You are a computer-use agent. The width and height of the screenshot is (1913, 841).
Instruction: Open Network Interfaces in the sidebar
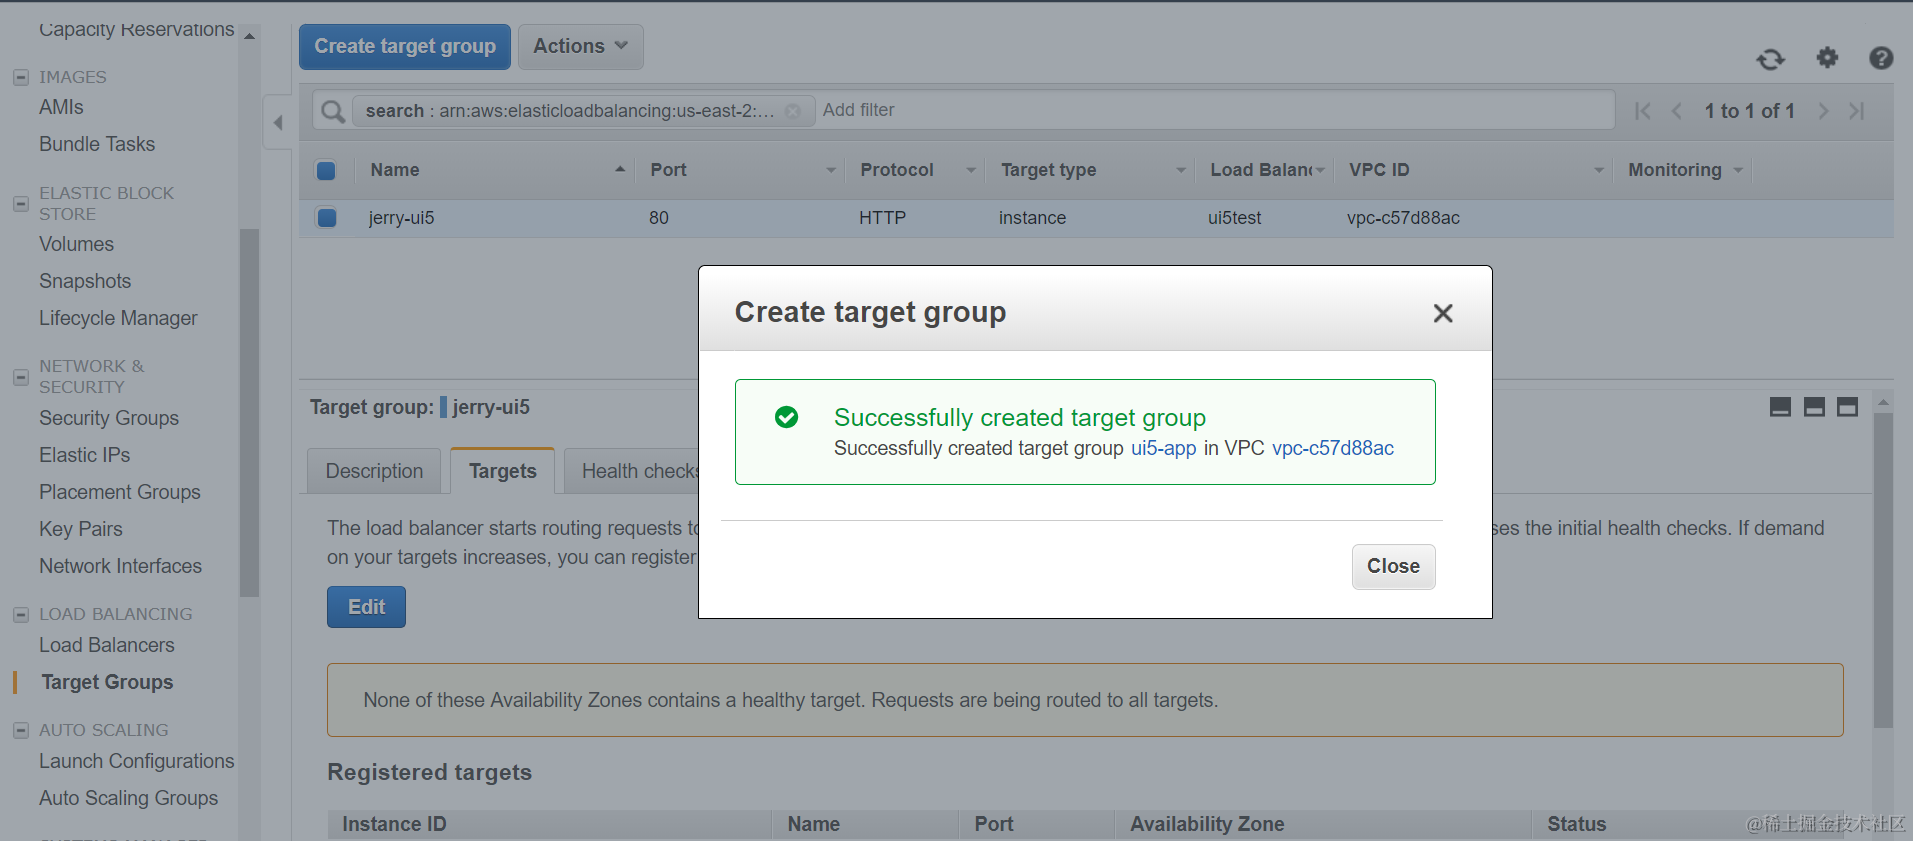[x=120, y=566]
